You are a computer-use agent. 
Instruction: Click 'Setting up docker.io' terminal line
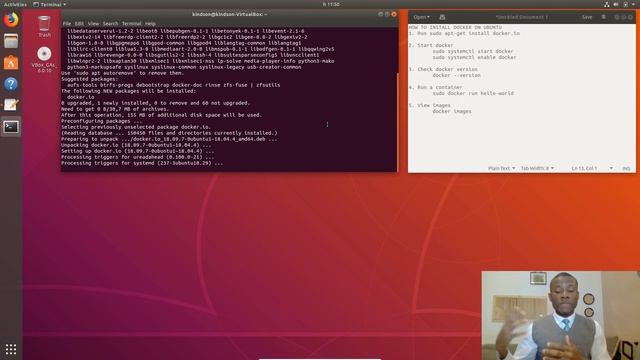(x=138, y=151)
